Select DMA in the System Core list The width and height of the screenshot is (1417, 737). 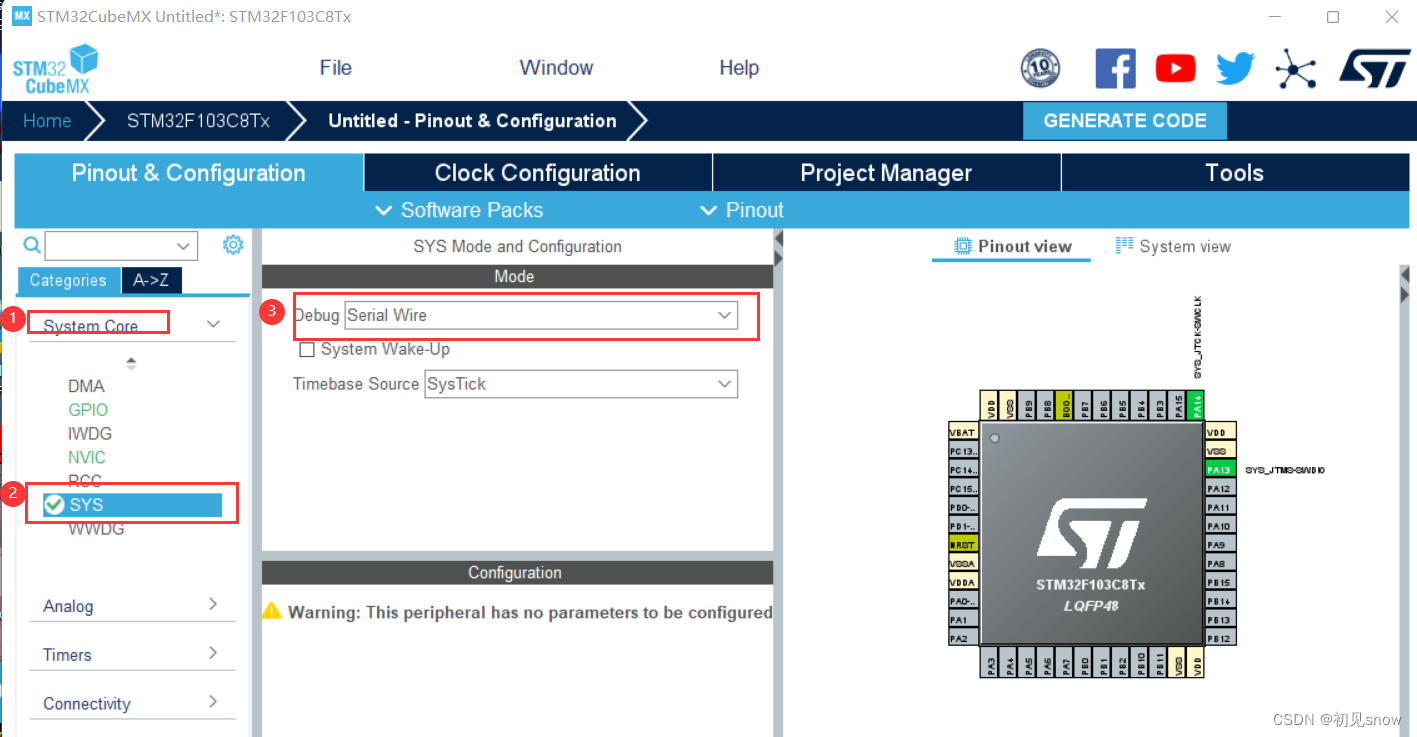(x=86, y=386)
